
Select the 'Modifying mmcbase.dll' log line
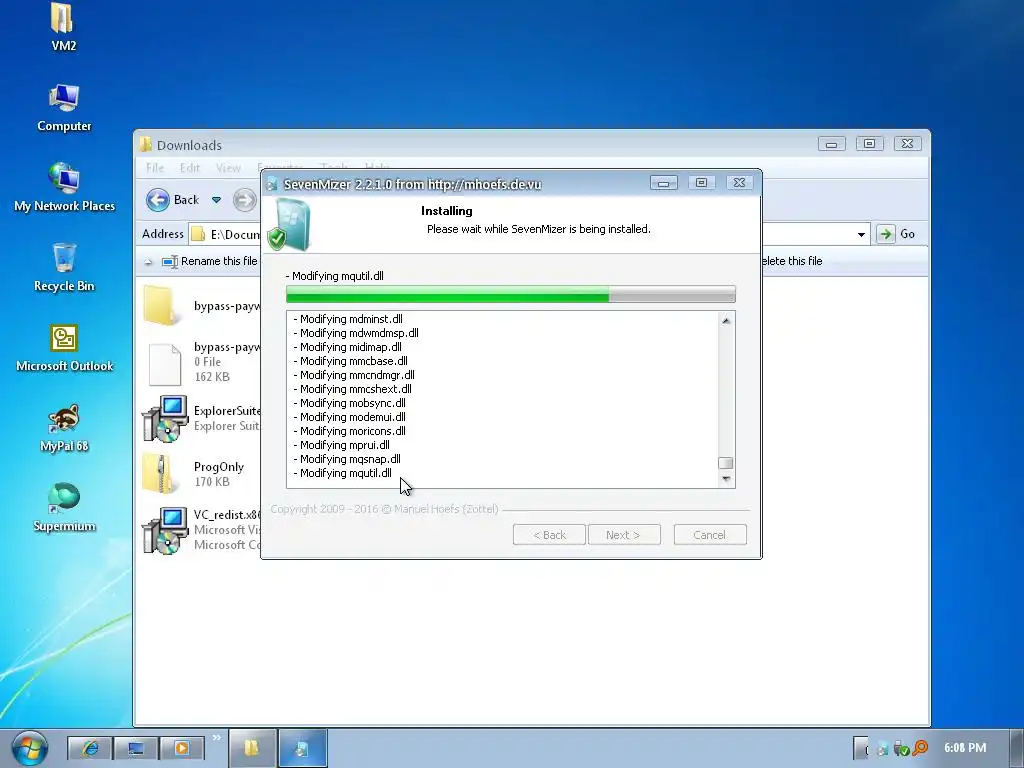[x=351, y=361]
